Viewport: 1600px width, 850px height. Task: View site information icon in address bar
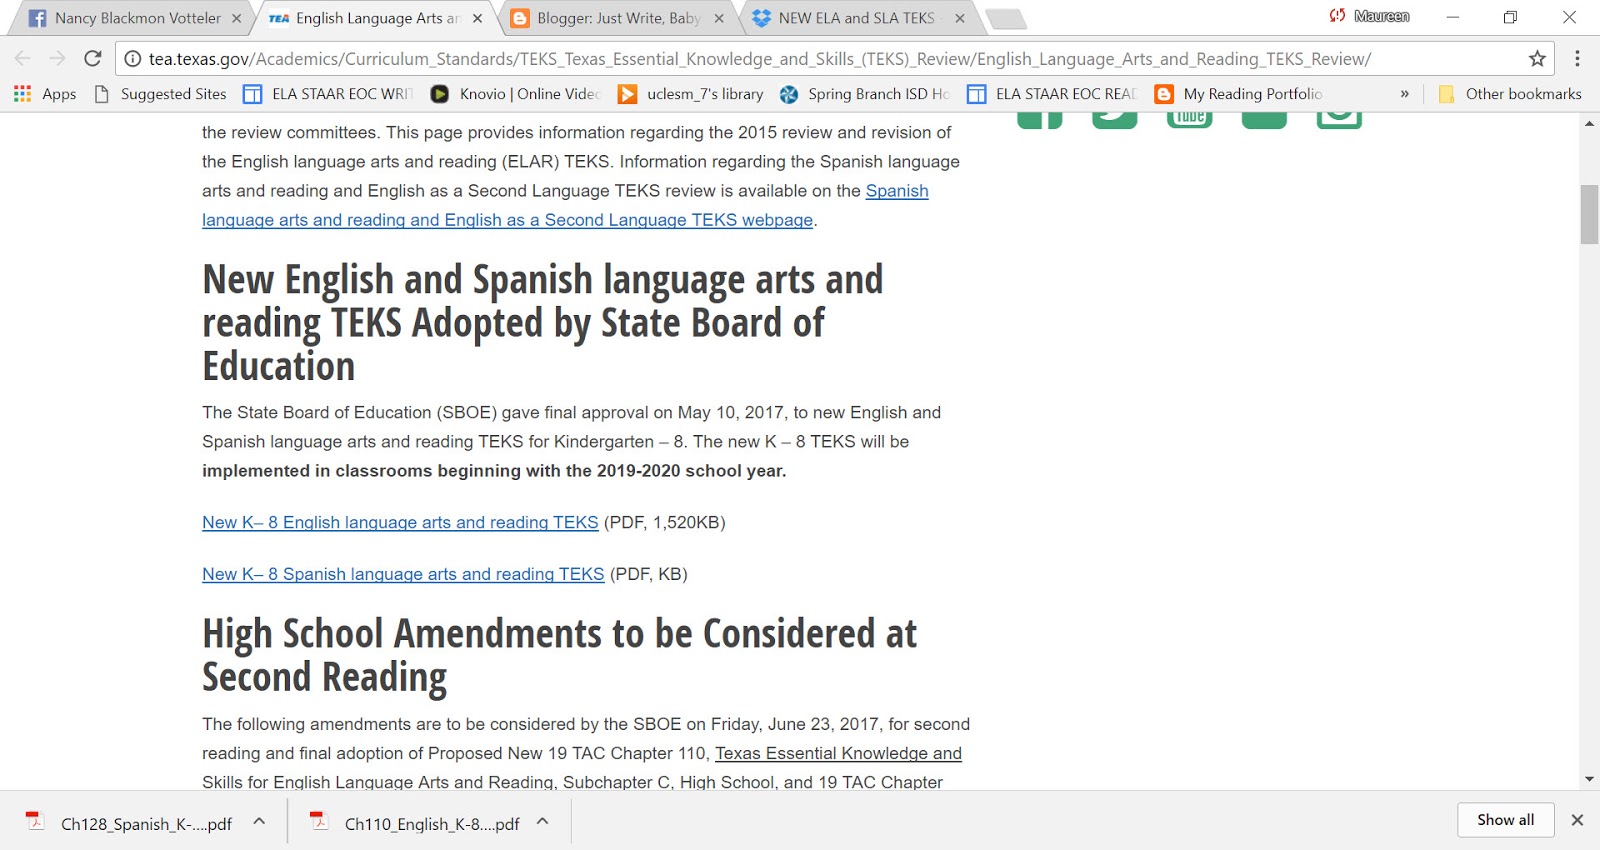click(x=132, y=59)
